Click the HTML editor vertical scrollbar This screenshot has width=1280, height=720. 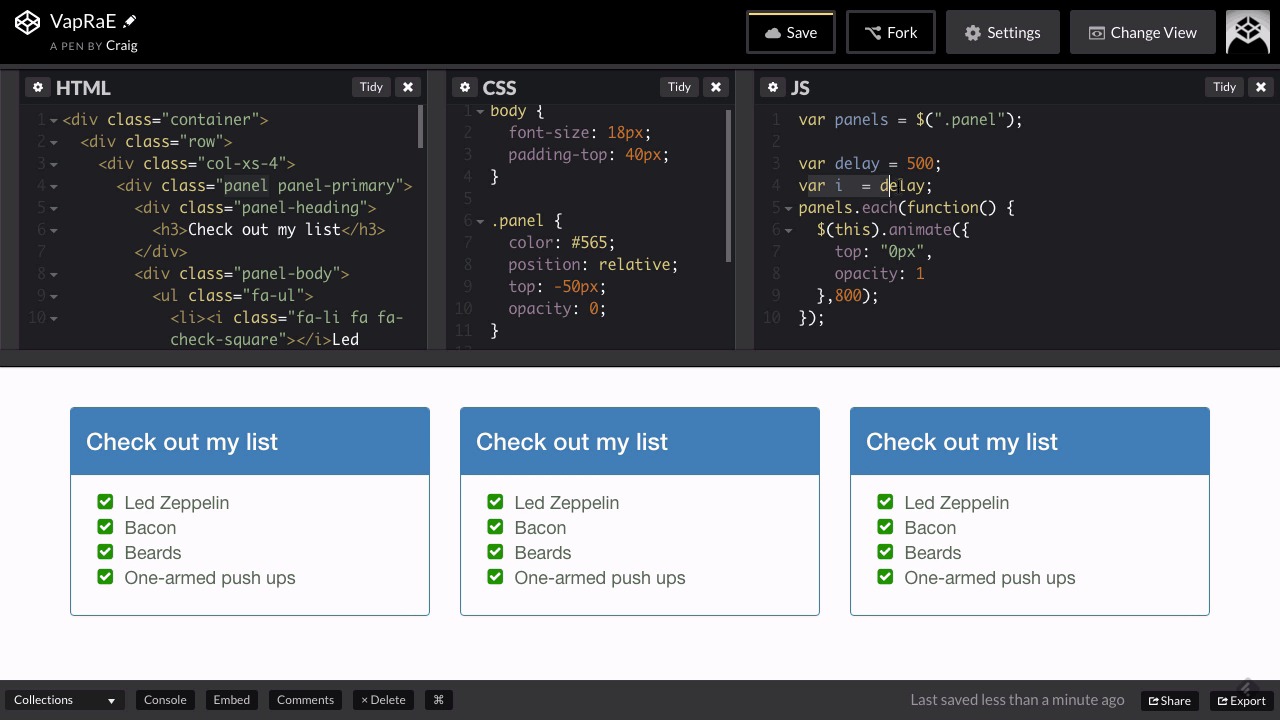point(420,127)
